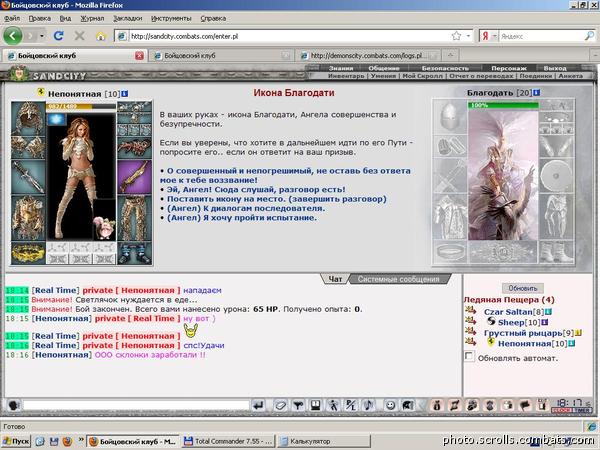Click the music note sound icon
The width and height of the screenshot is (600, 450).
[368, 405]
